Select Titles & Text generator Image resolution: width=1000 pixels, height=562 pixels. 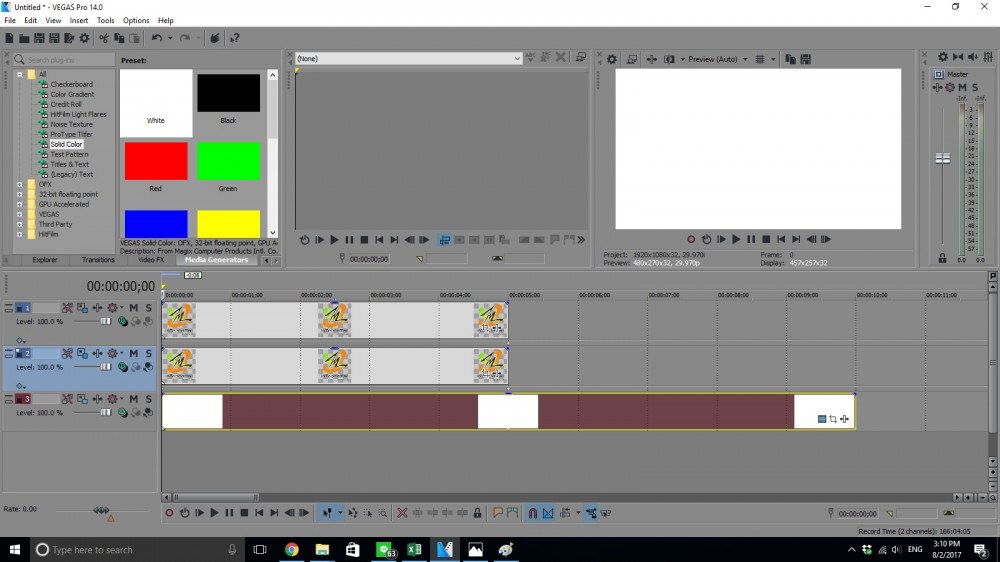click(x=70, y=165)
